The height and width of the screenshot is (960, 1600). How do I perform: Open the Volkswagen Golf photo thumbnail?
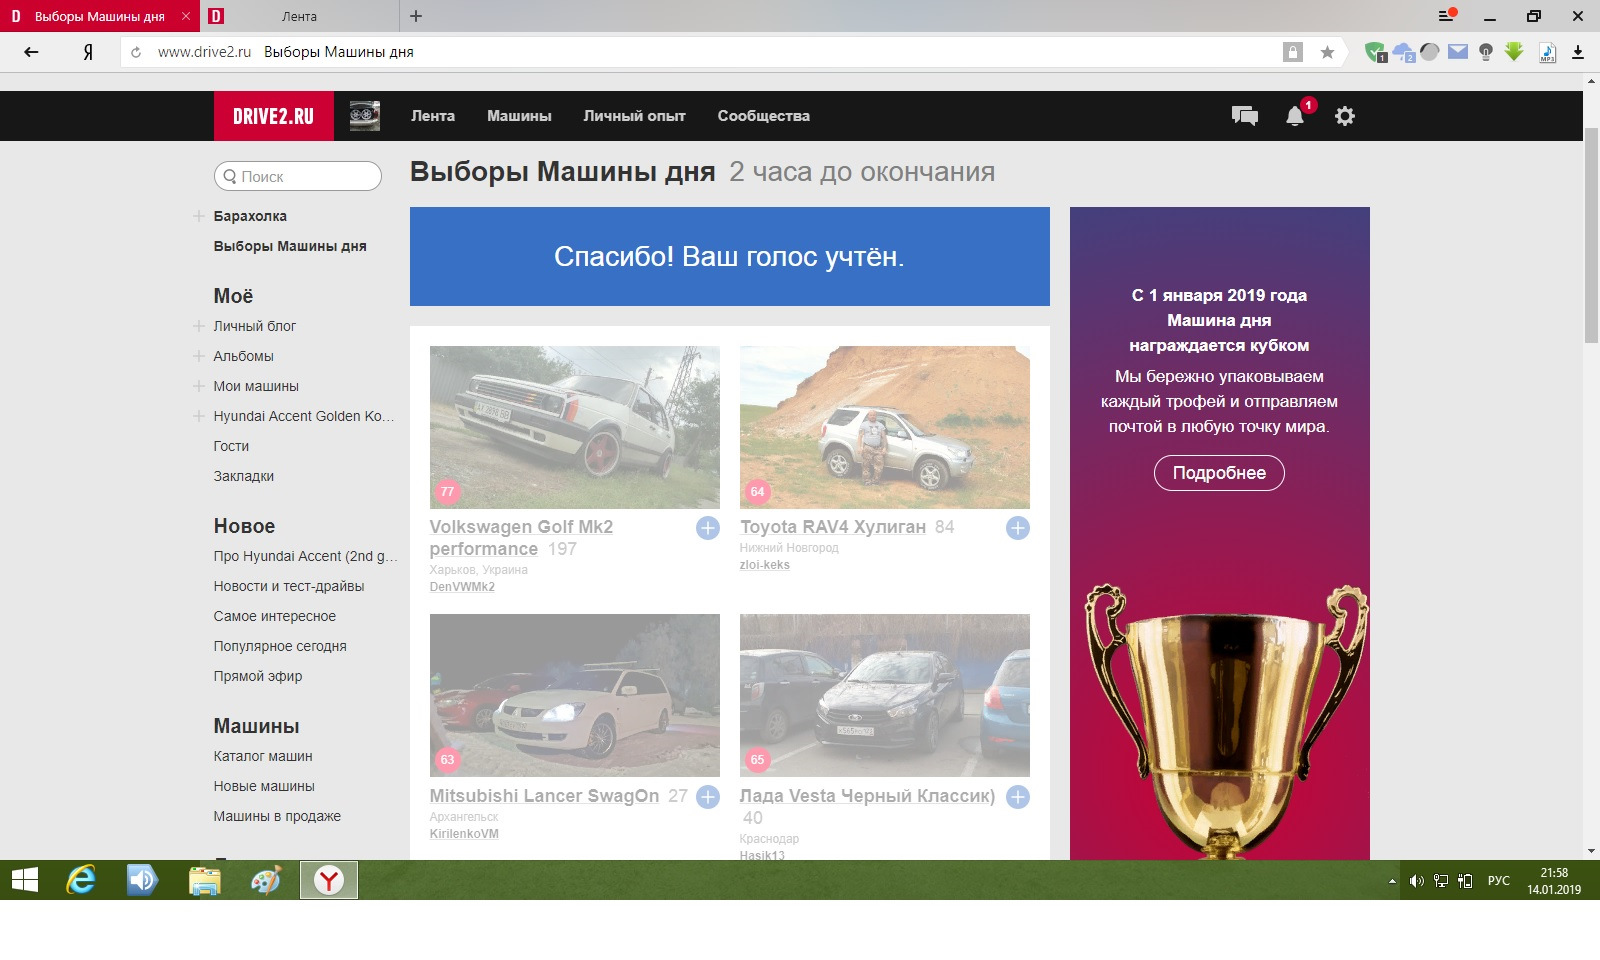pyautogui.click(x=575, y=427)
